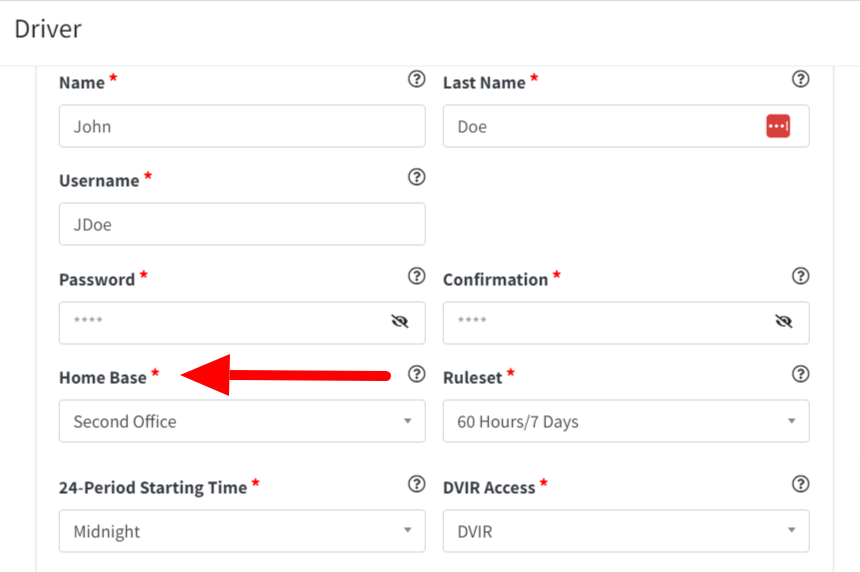This screenshot has height=572, width=860.
Task: Click help icon next to DVIR Access
Action: coord(800,484)
